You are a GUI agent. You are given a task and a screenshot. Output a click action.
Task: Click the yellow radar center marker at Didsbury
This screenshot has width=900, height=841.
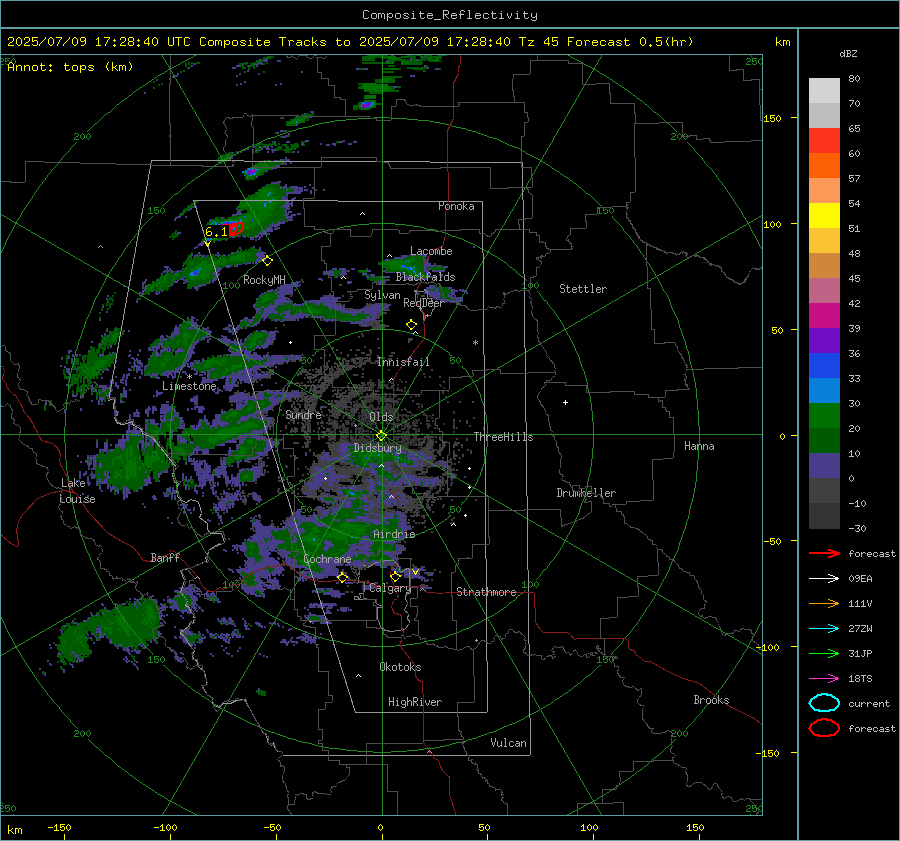pyautogui.click(x=381, y=436)
